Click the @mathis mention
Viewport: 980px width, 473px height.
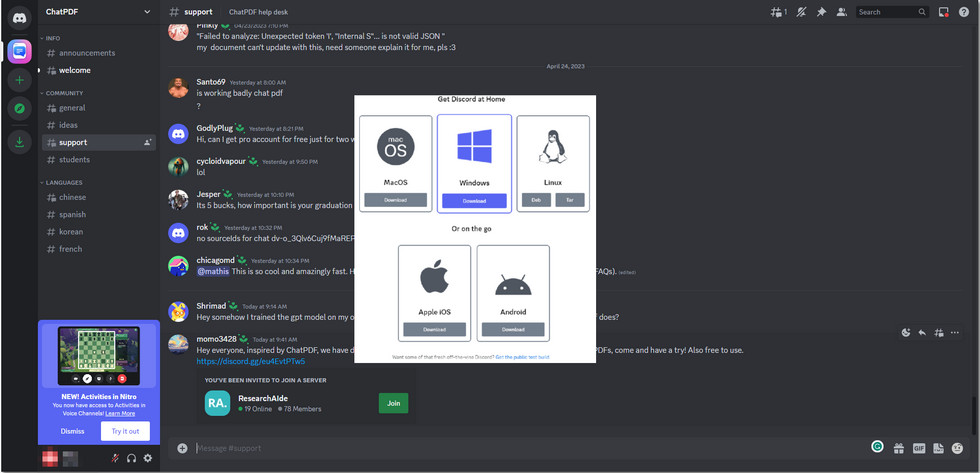click(213, 271)
